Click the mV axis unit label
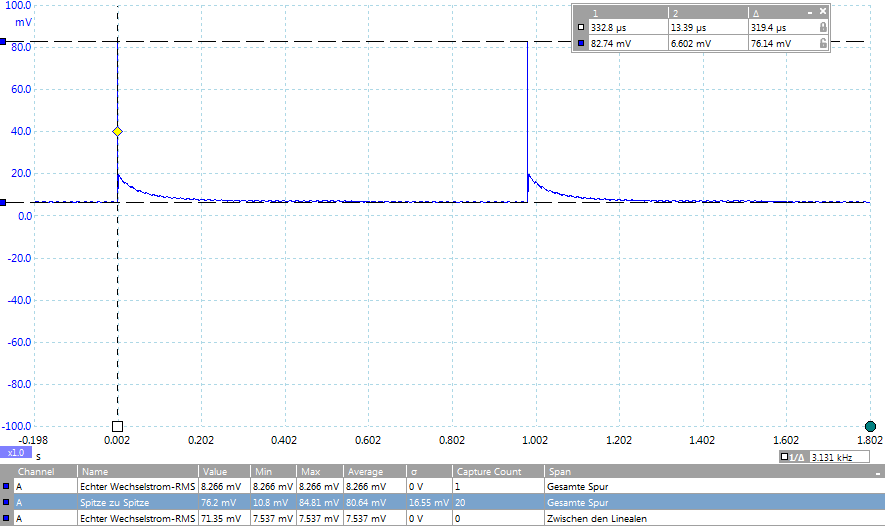 23,22
